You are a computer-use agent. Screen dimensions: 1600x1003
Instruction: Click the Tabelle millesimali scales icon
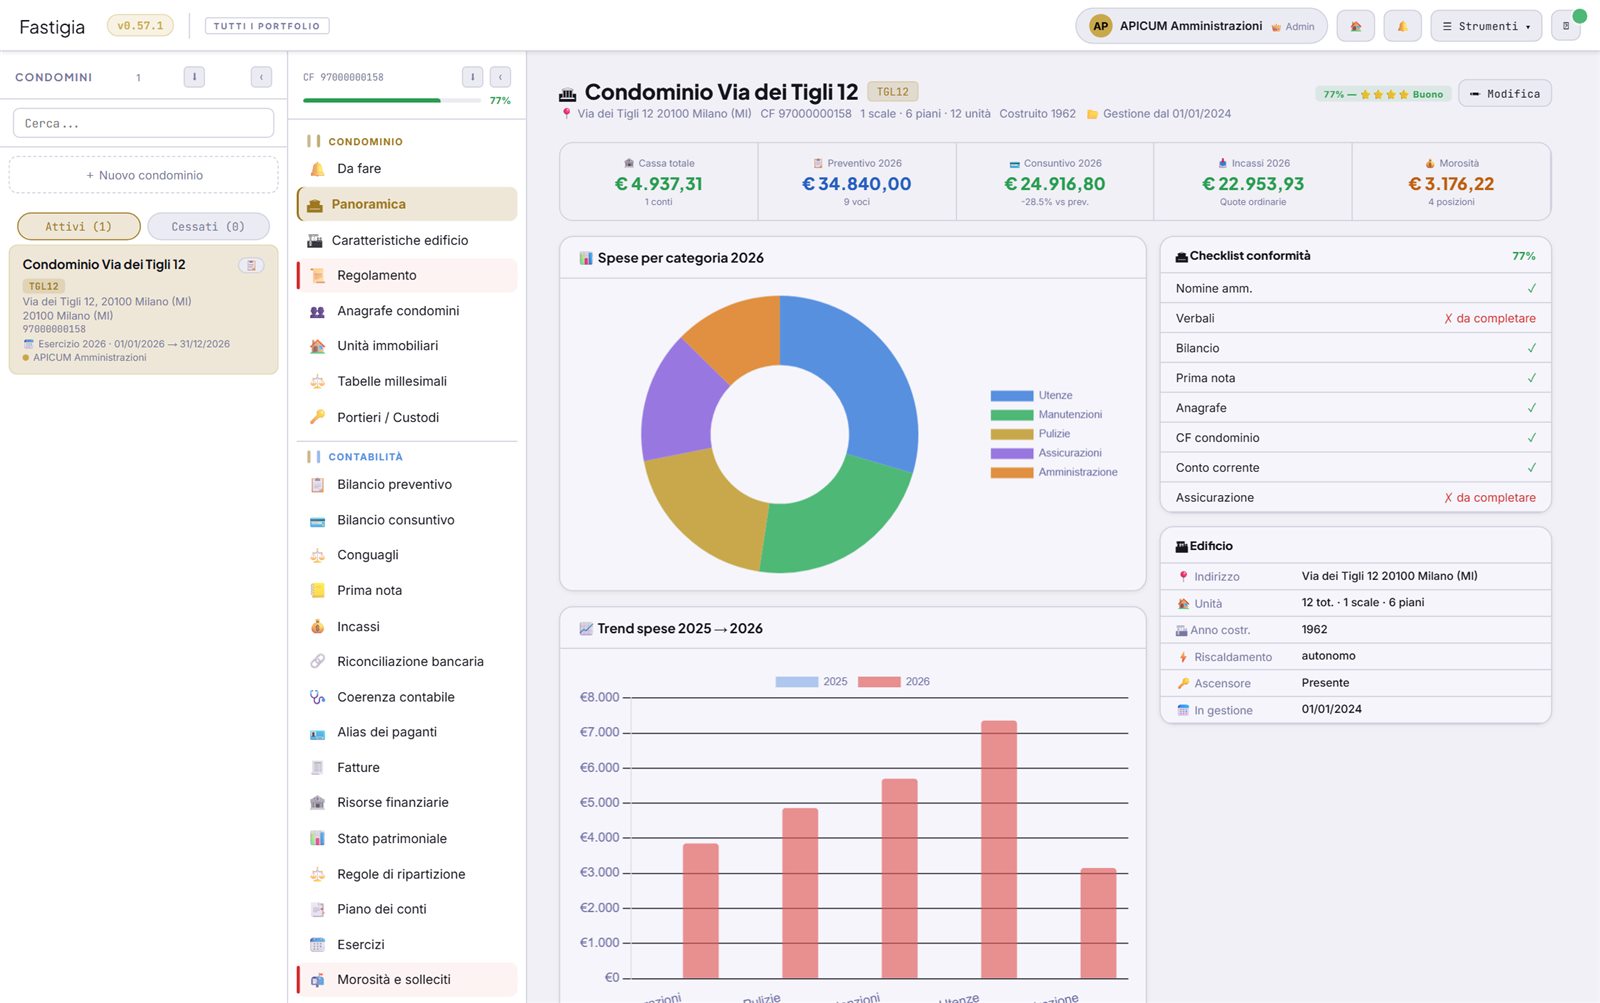click(317, 382)
